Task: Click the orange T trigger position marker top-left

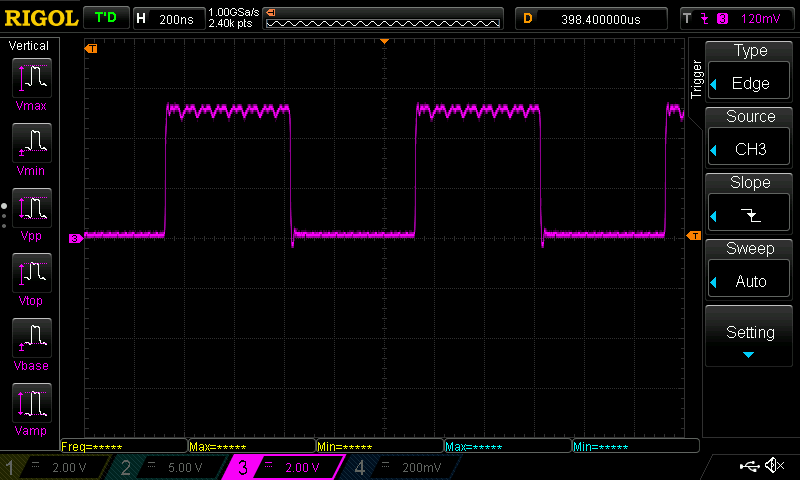Action: pos(91,48)
